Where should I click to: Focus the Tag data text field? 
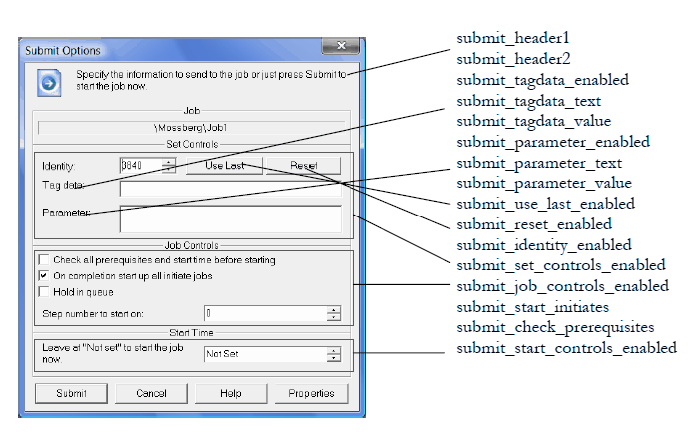coord(230,188)
